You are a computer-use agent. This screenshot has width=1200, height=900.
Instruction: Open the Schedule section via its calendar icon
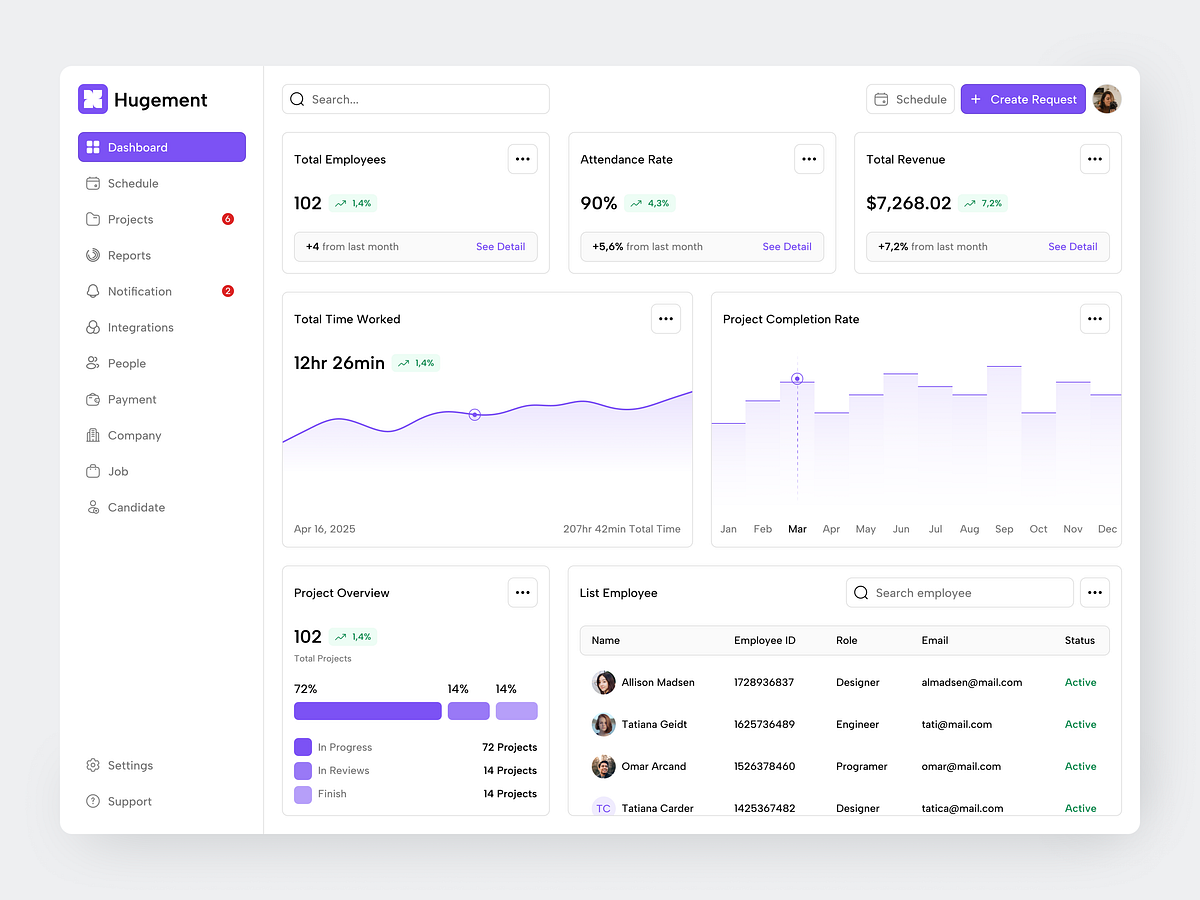(91, 183)
